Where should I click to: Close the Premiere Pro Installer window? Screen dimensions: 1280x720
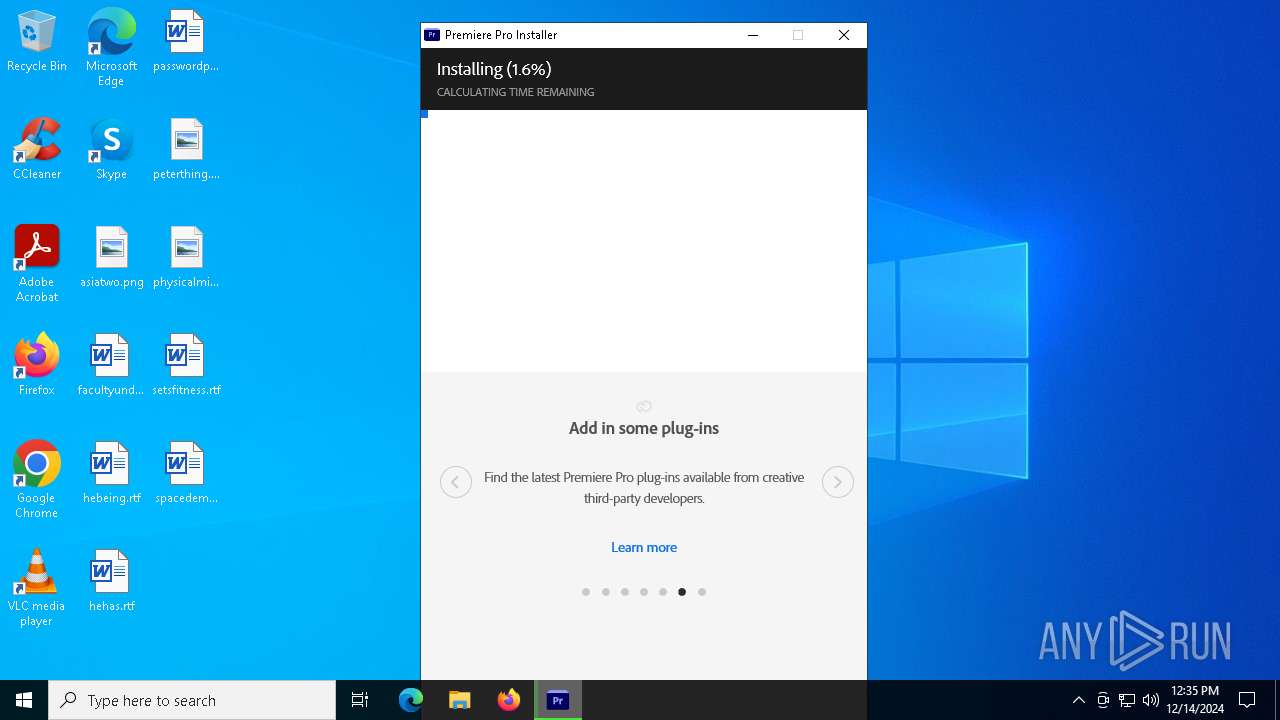tap(844, 35)
